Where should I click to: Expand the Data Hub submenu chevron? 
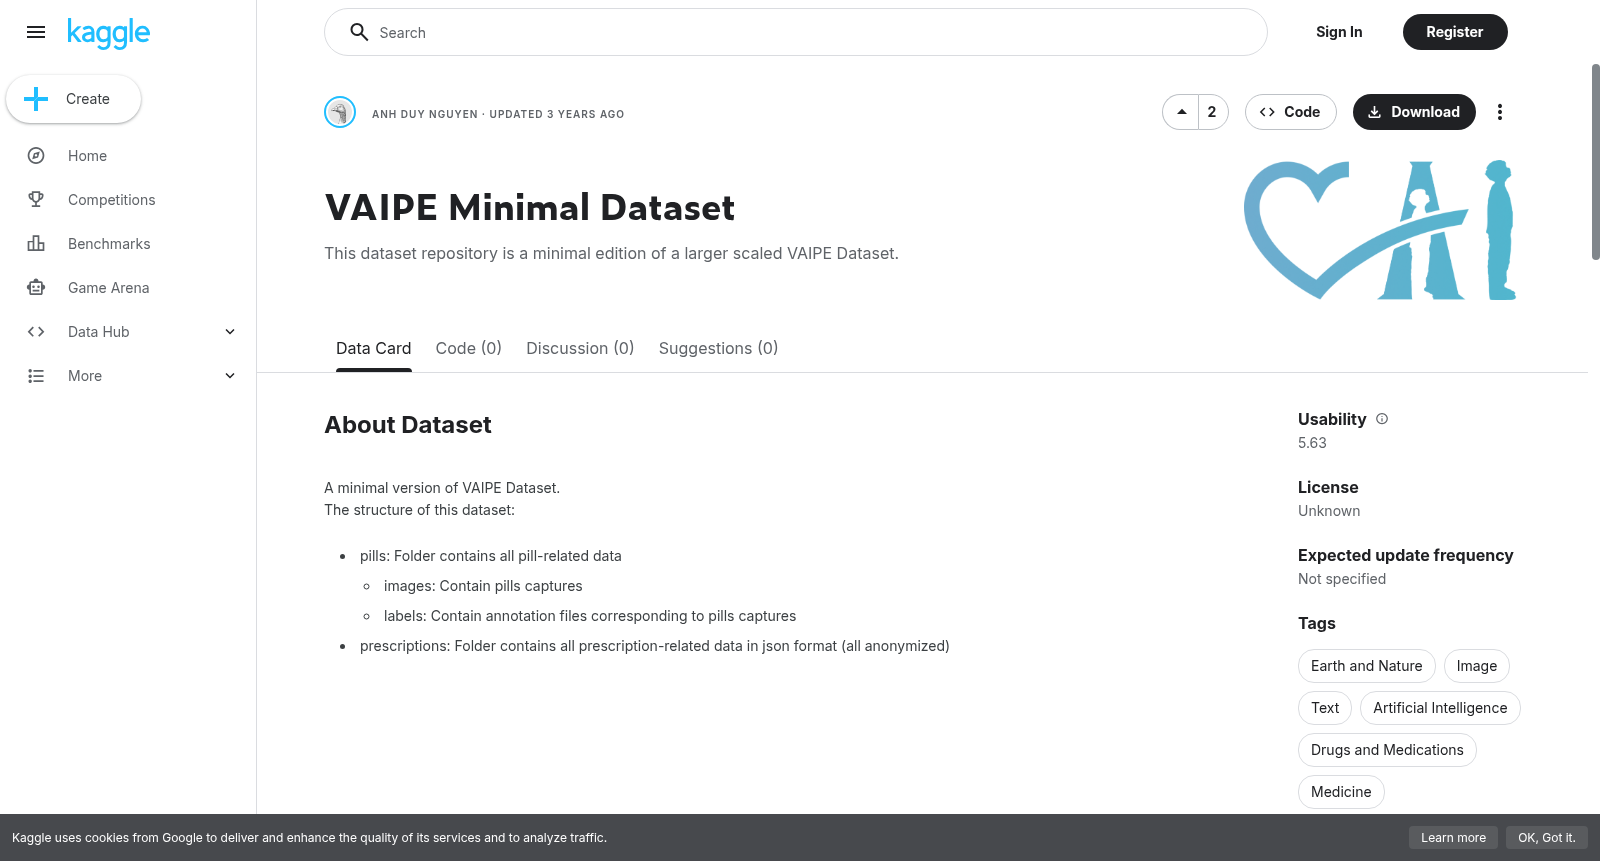tap(230, 332)
